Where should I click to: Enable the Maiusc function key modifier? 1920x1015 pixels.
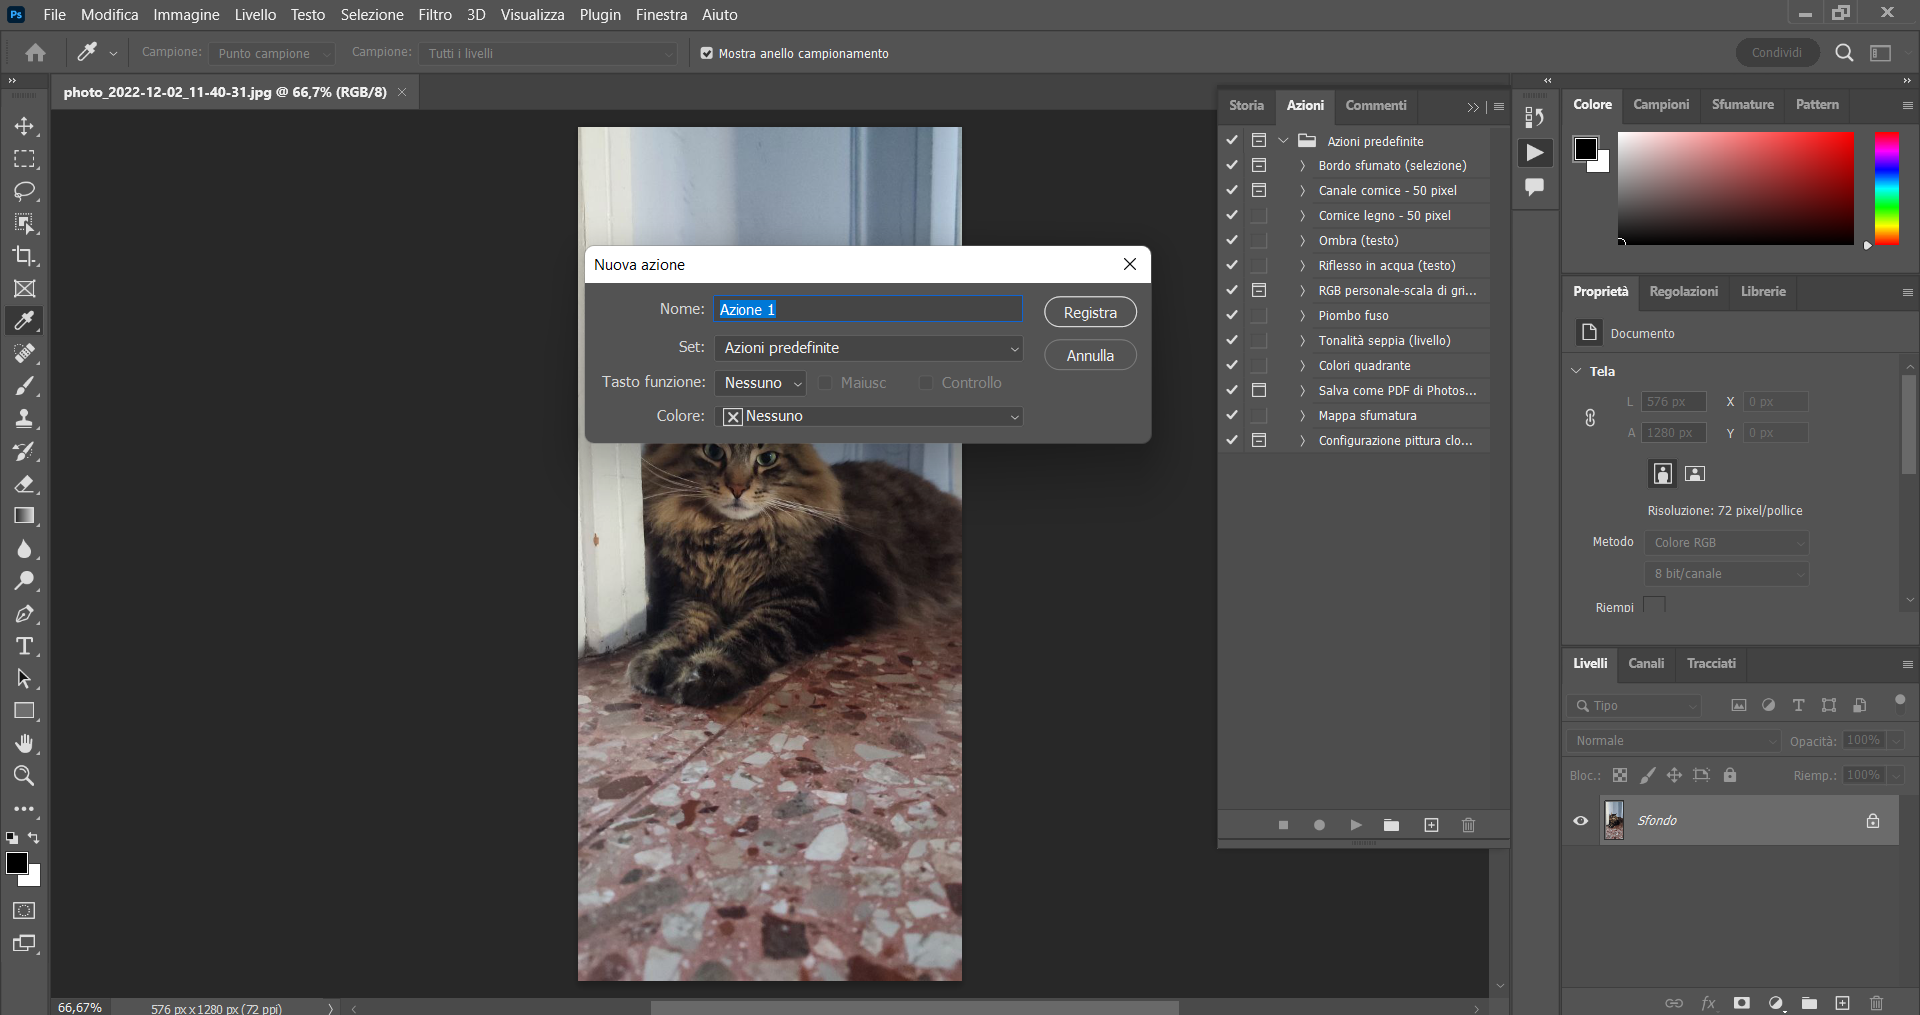click(x=825, y=383)
